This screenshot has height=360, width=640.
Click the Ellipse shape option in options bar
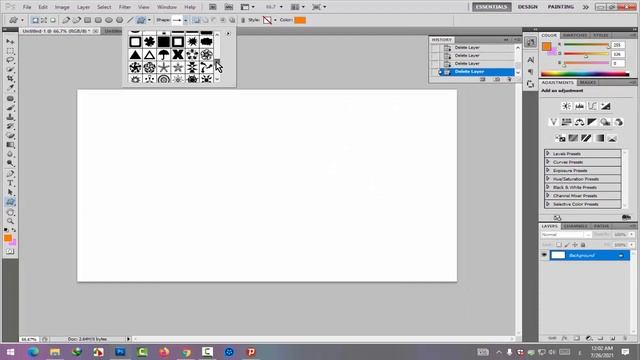click(109, 20)
